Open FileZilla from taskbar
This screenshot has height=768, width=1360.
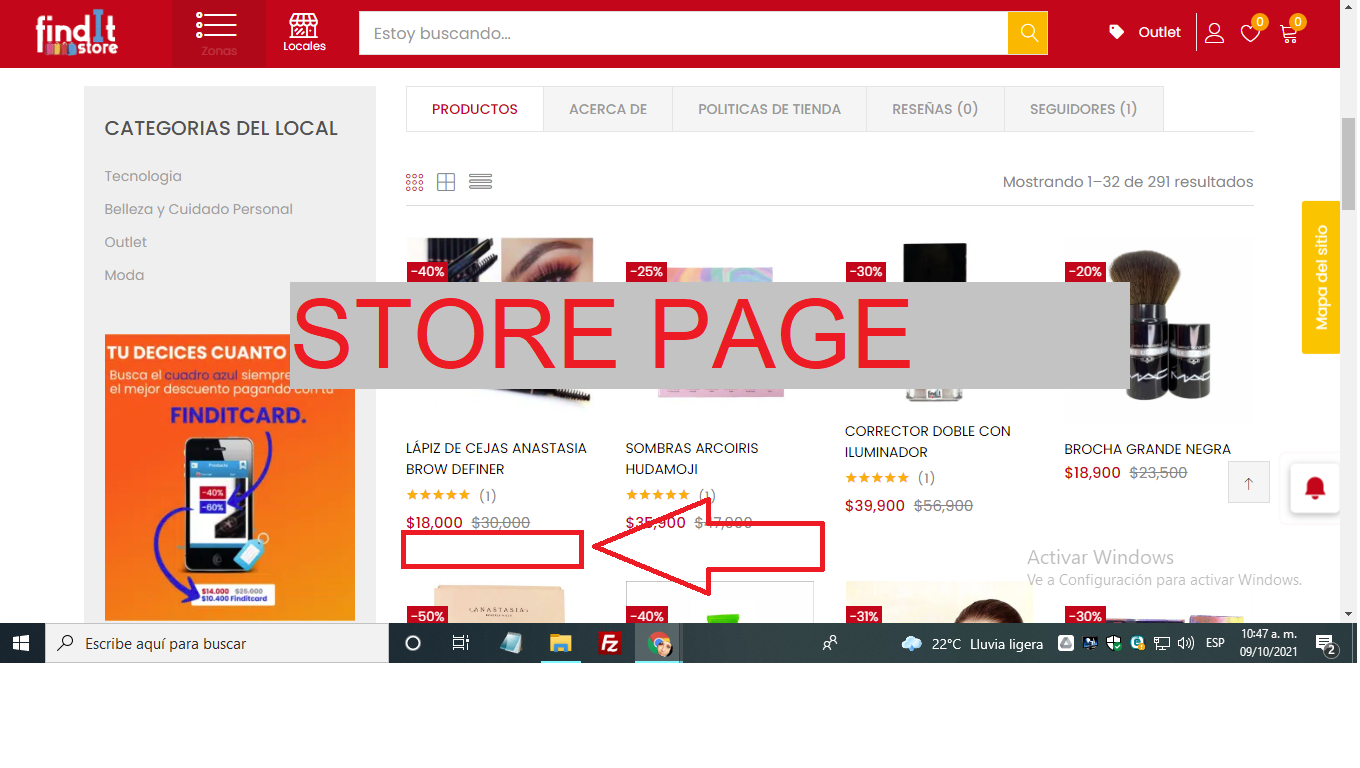[609, 643]
